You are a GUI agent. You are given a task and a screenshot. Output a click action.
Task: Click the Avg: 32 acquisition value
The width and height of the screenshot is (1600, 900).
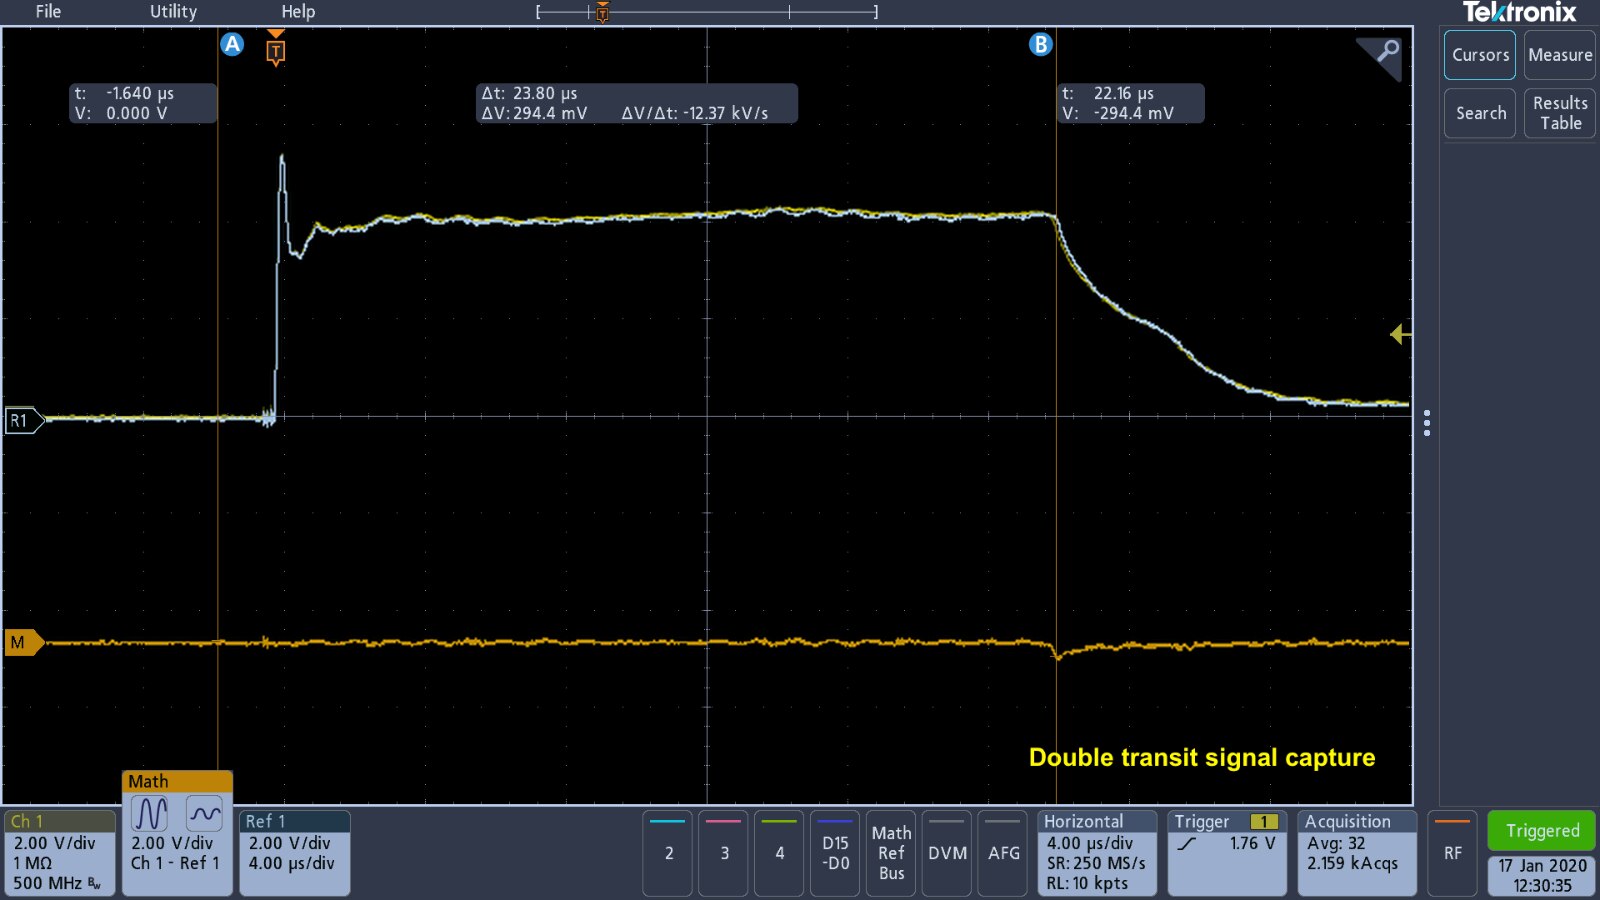point(1336,843)
